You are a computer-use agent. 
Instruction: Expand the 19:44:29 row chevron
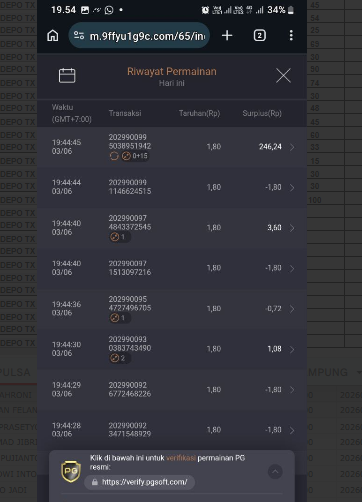click(292, 390)
